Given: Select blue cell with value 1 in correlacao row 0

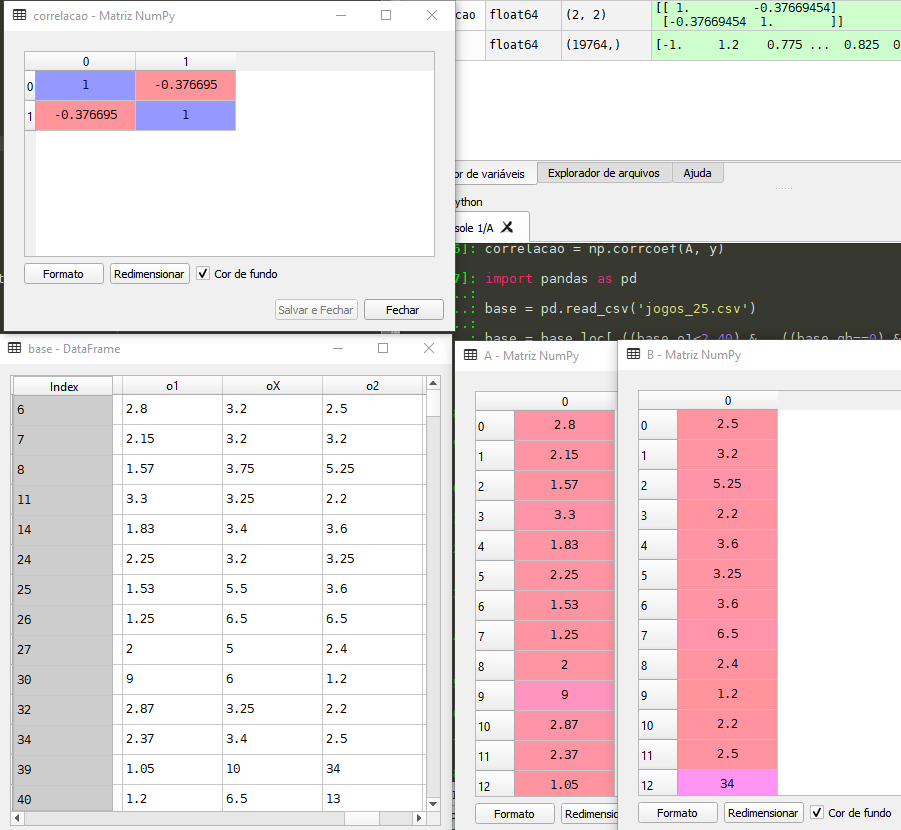Looking at the screenshot, I should click(x=85, y=85).
